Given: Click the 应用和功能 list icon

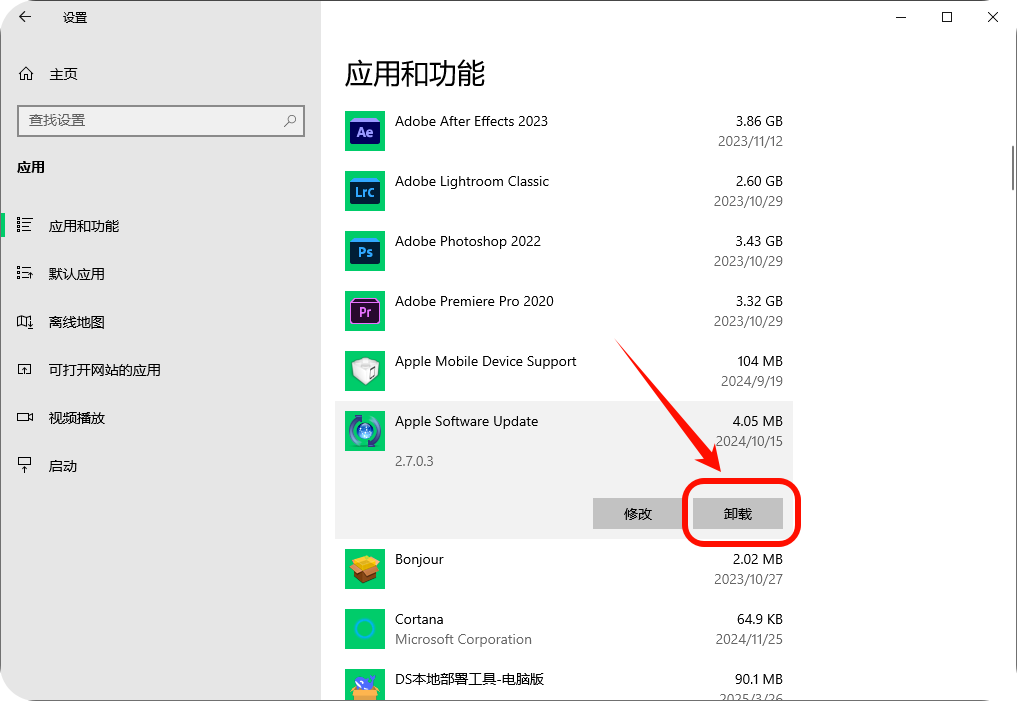Looking at the screenshot, I should coord(25,225).
